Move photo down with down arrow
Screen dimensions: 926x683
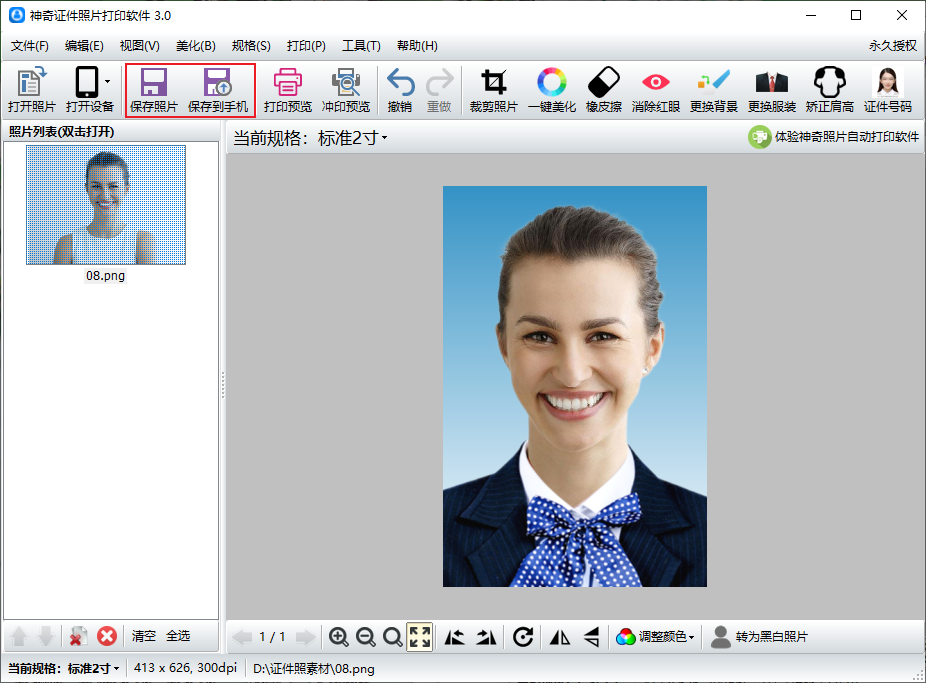[x=45, y=636]
